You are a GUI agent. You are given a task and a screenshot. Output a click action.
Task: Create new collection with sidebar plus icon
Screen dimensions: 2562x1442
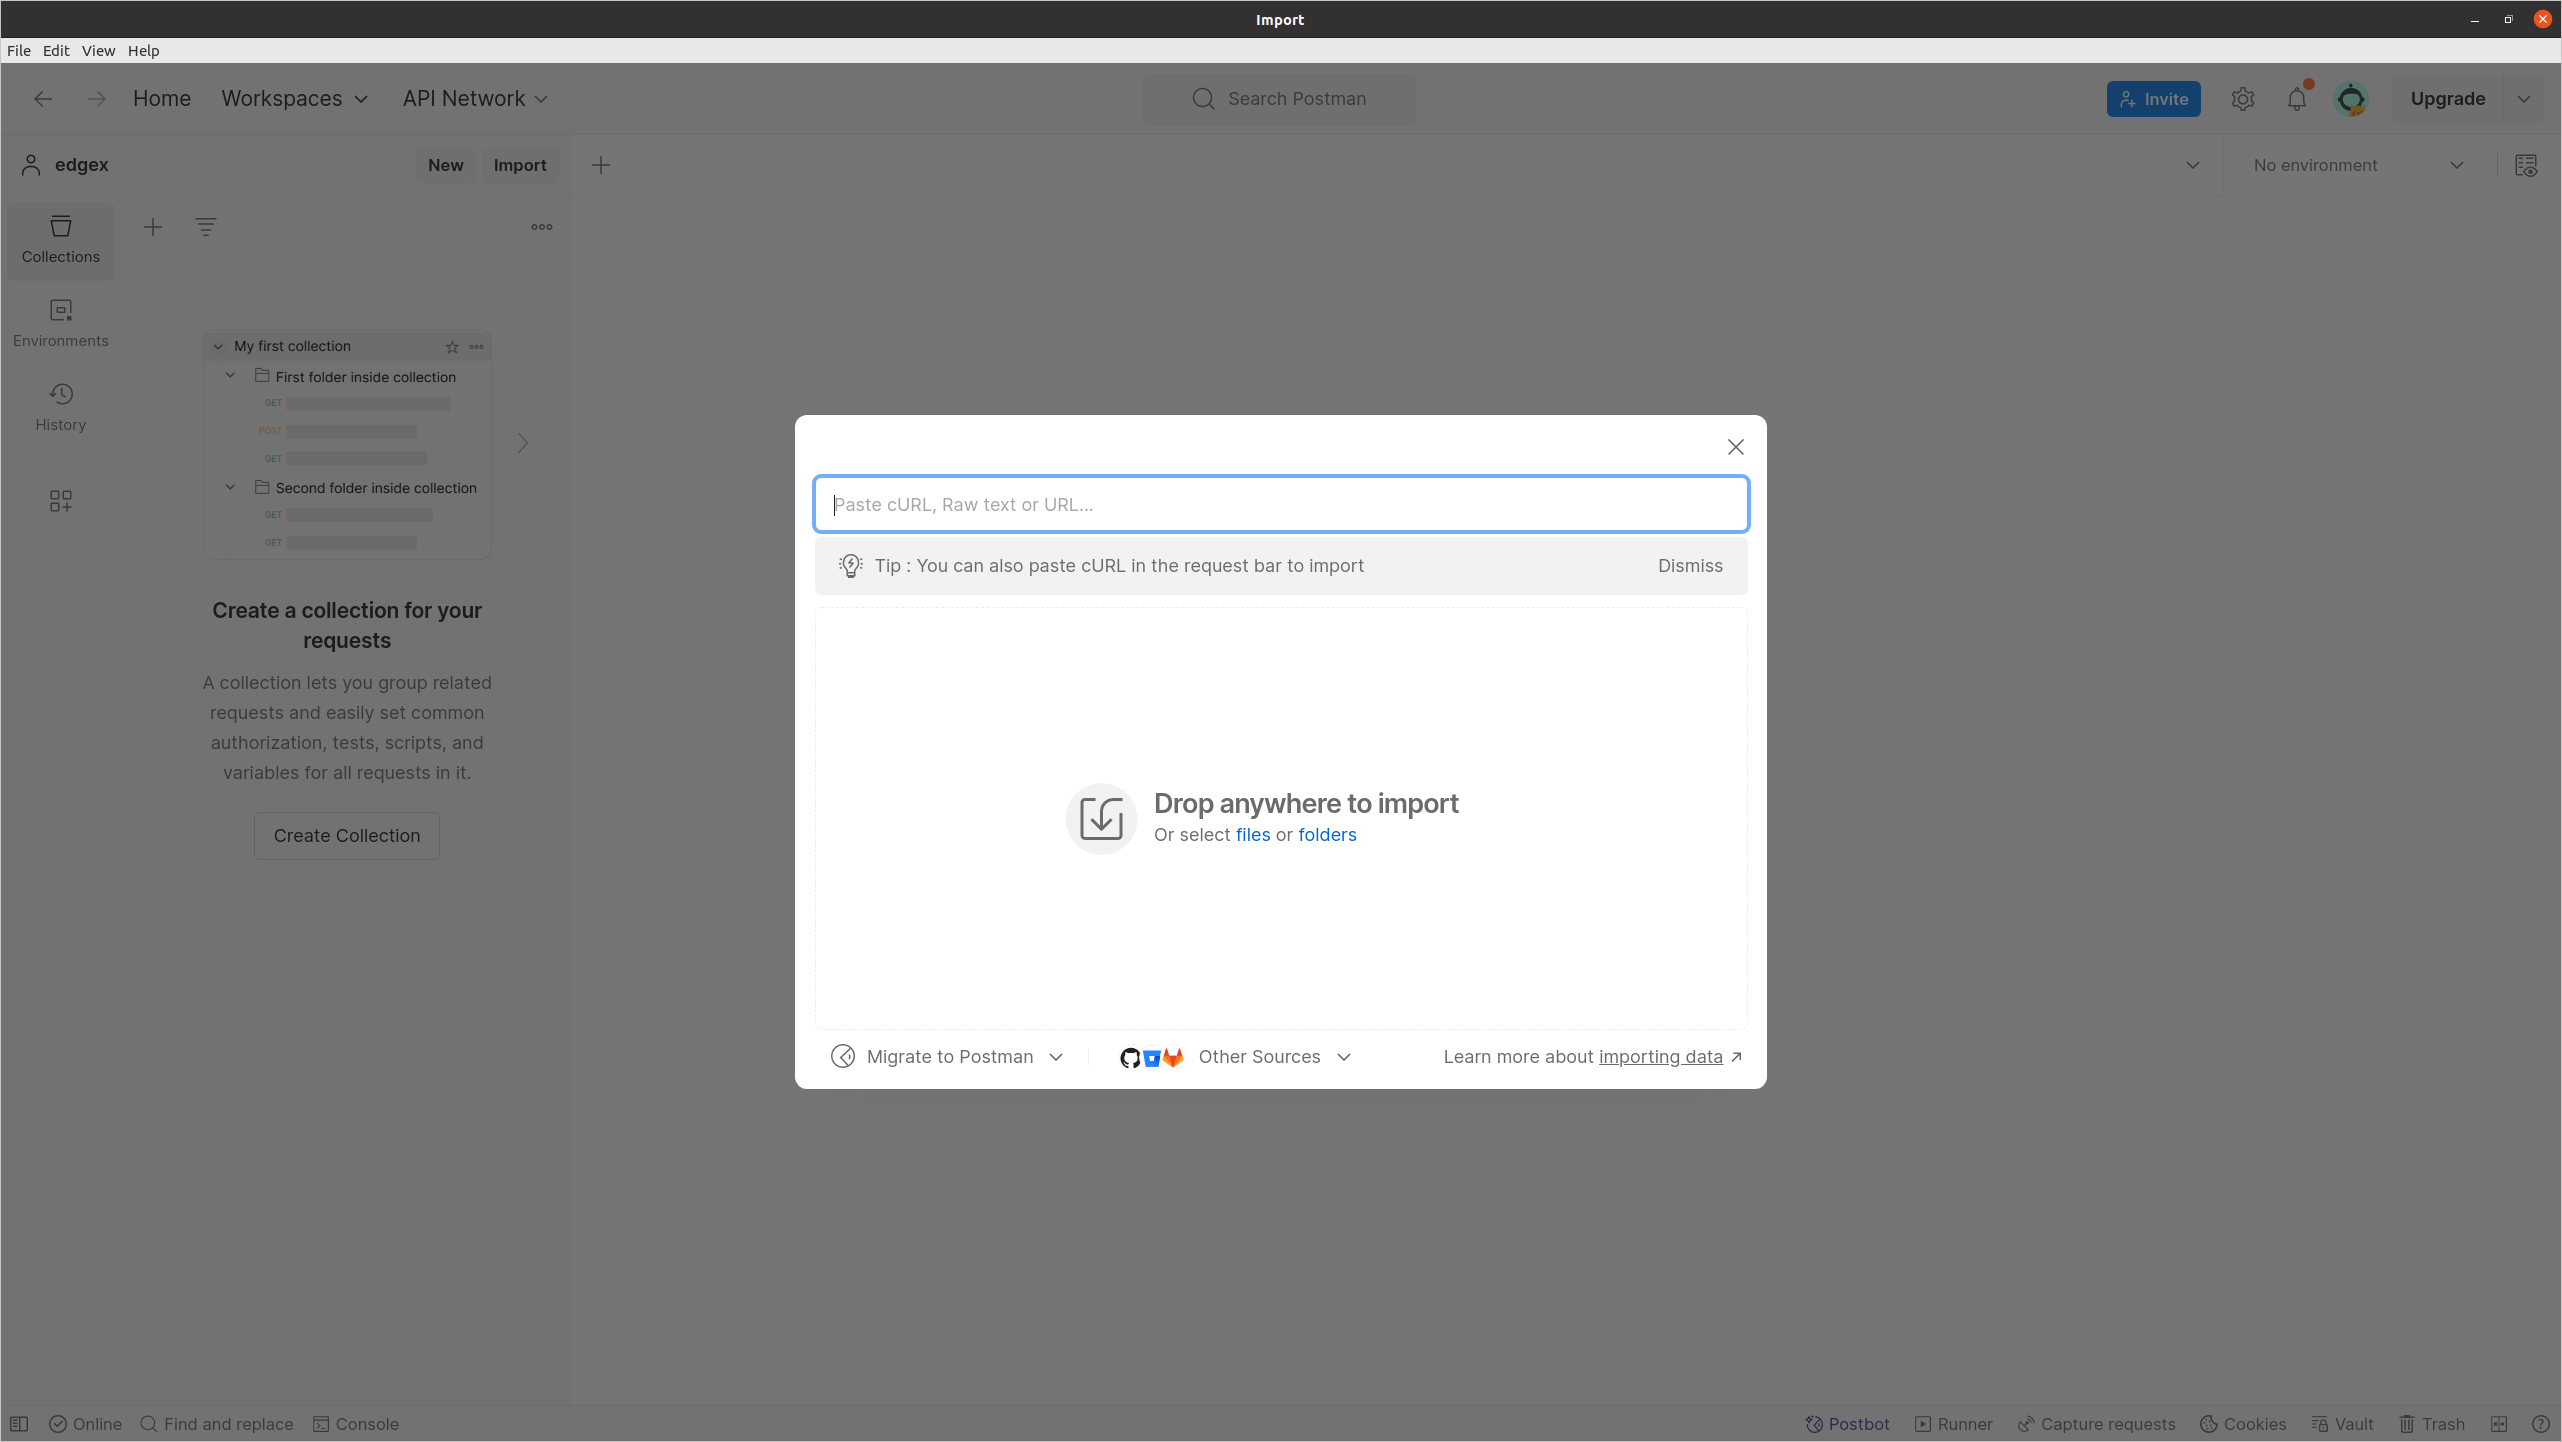[x=153, y=227]
